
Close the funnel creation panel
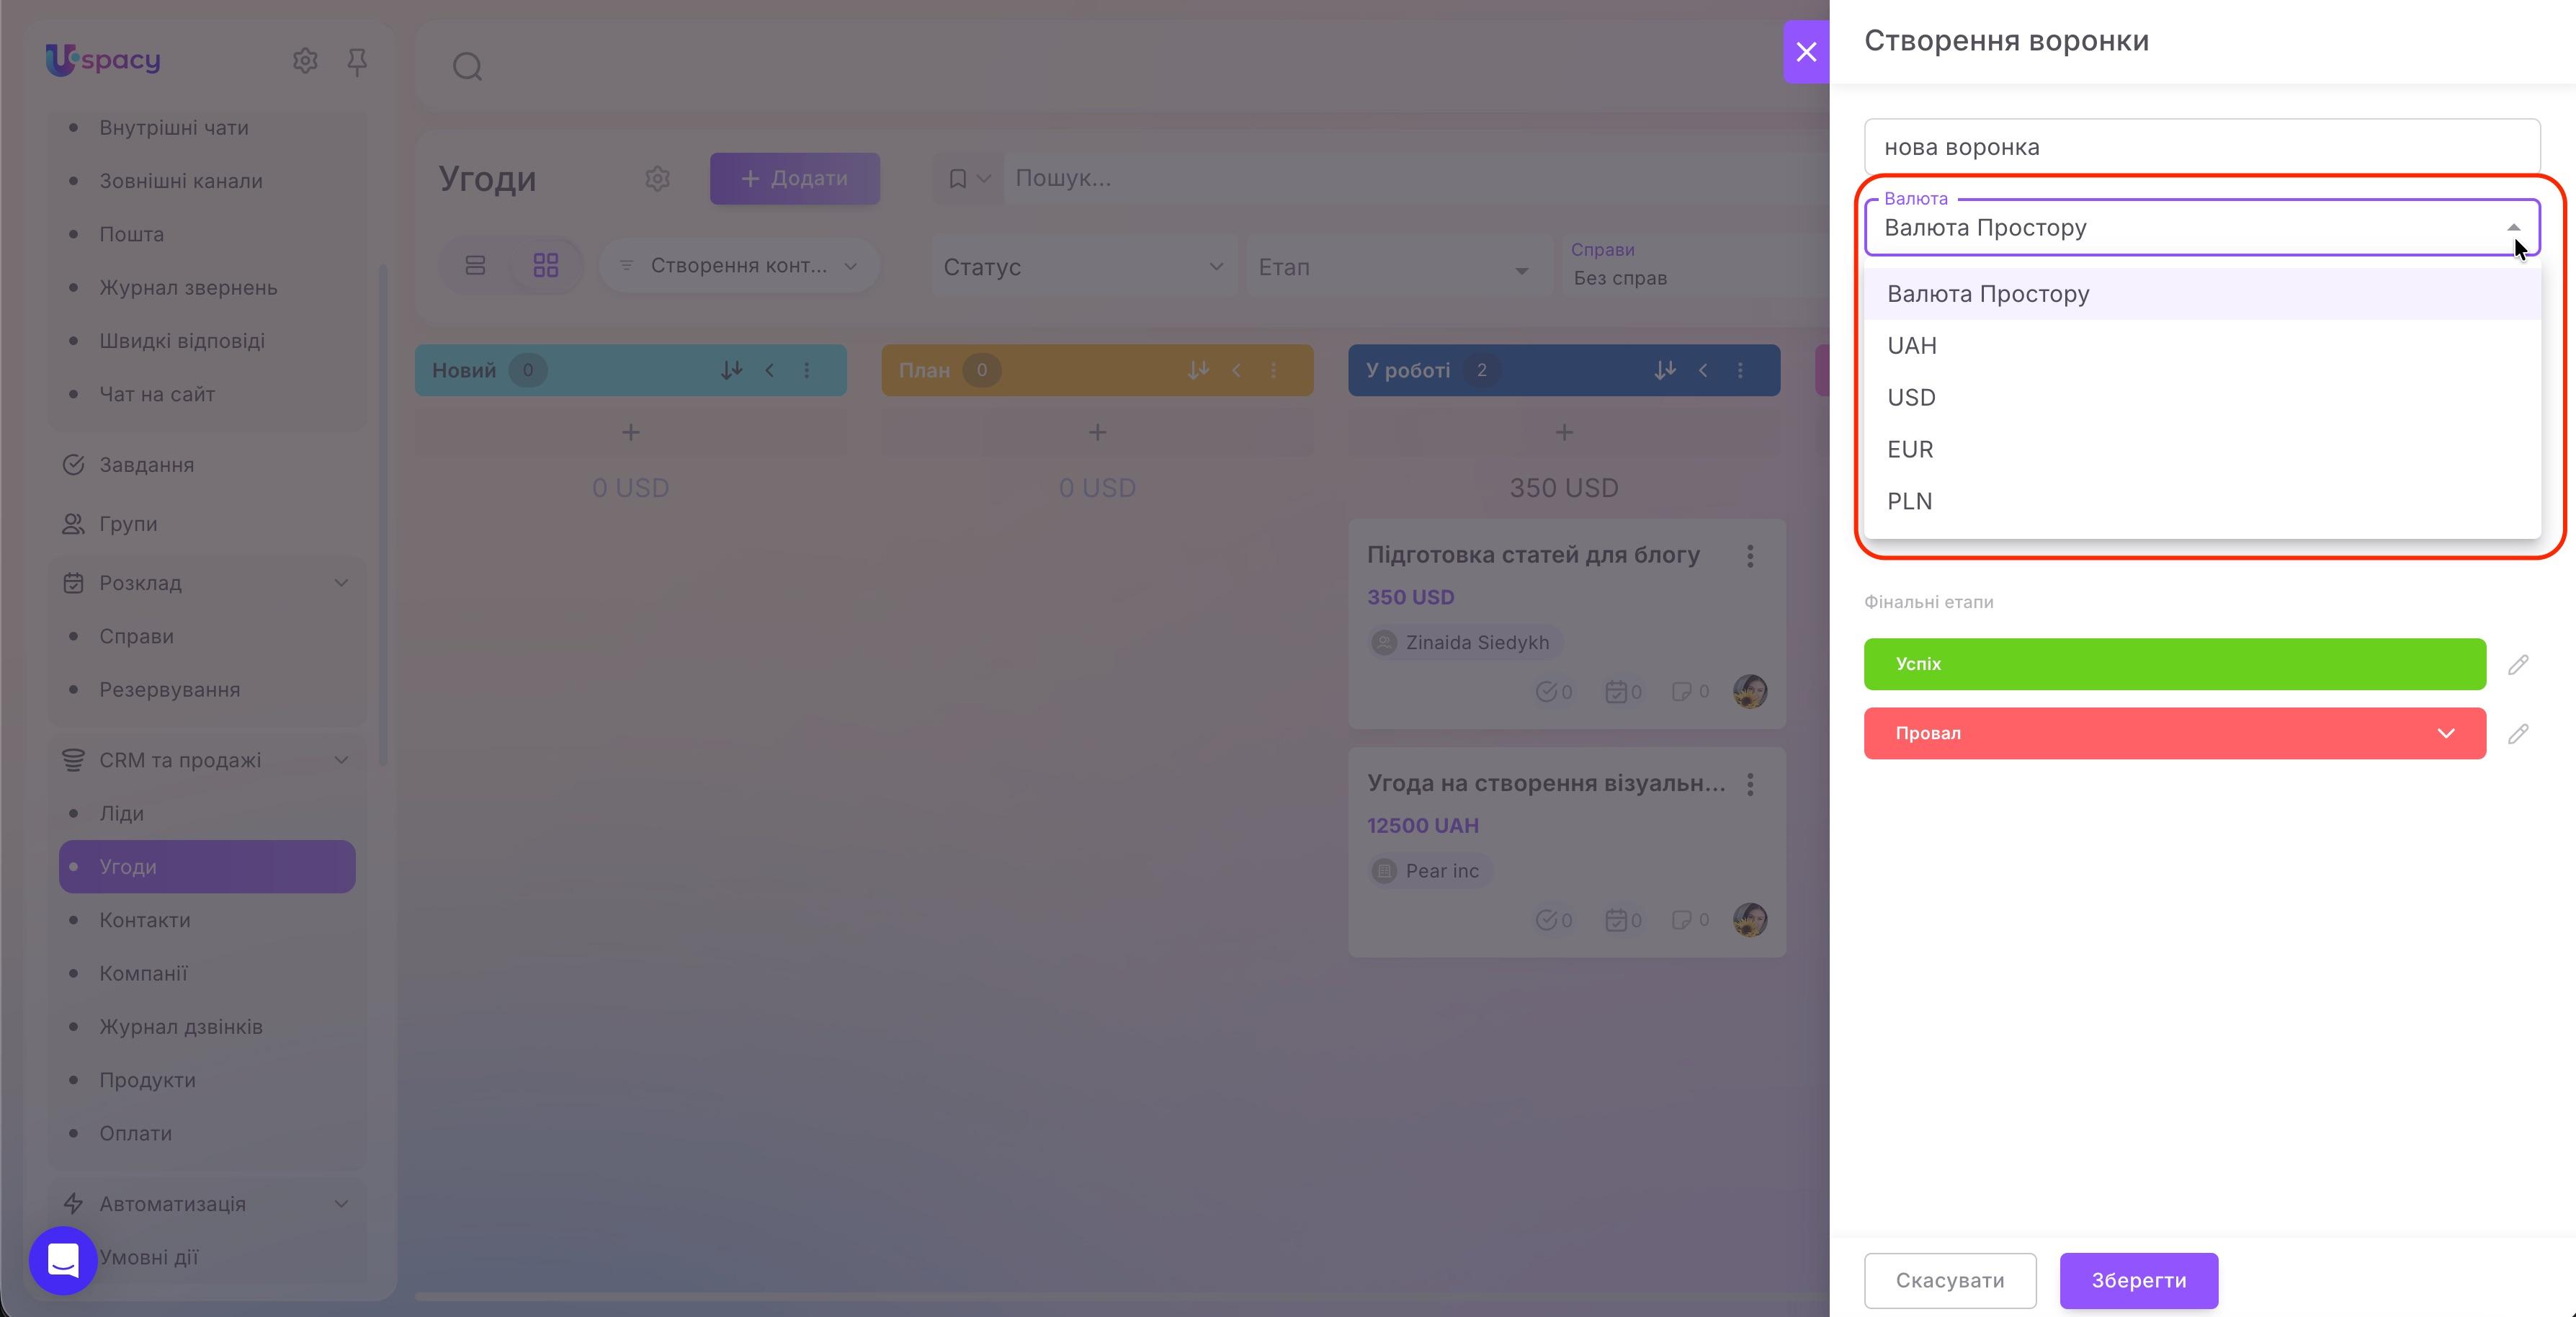tap(1806, 52)
